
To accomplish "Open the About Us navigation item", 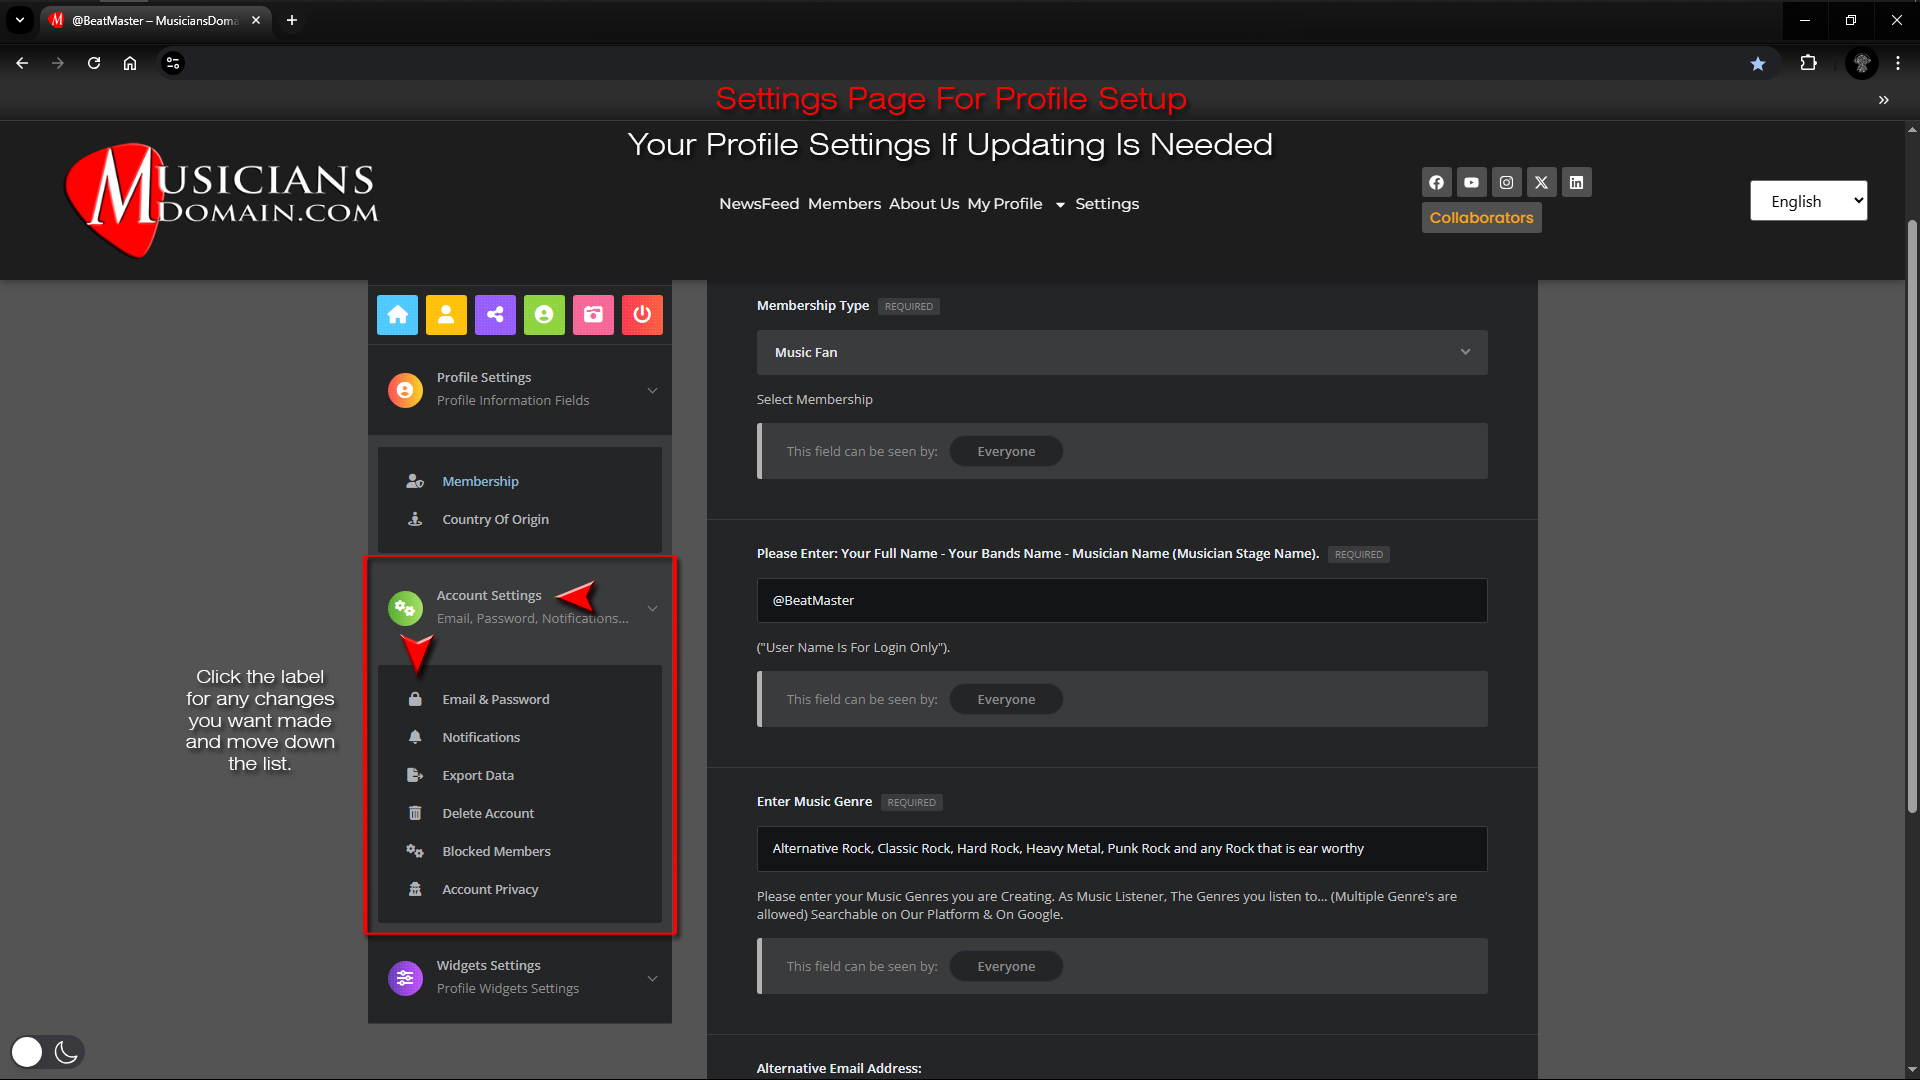I will pos(924,204).
